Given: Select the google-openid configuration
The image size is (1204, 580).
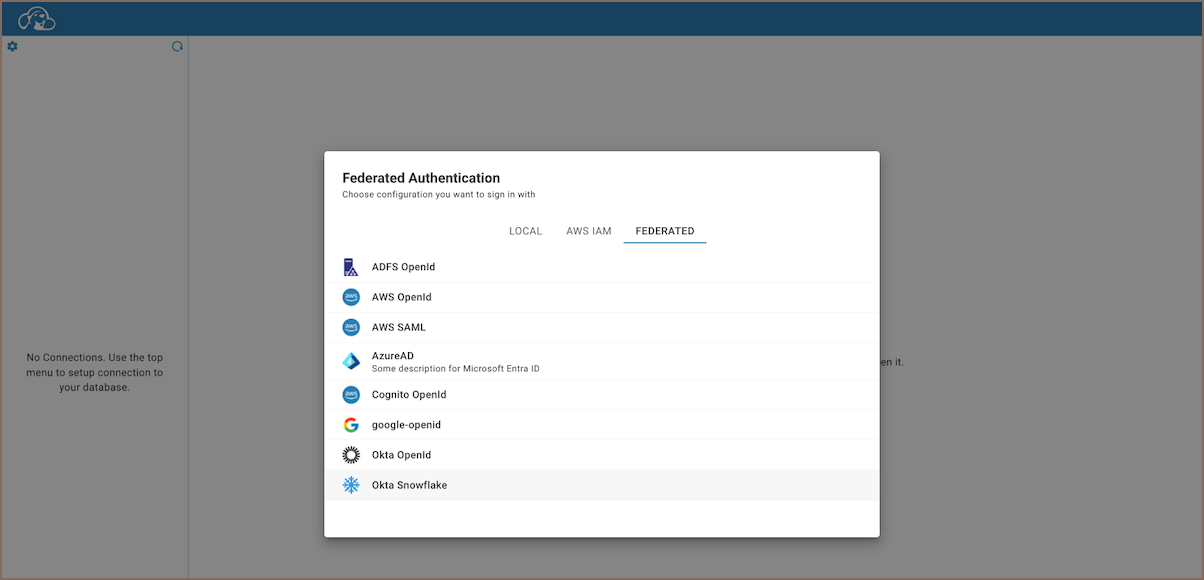Looking at the screenshot, I should (406, 425).
